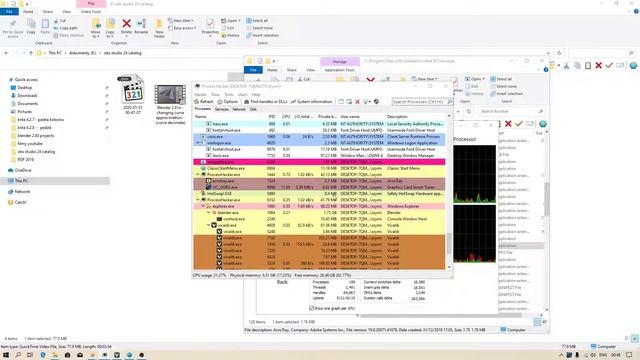Open System information from Process Hacker toolbar
640x360 pixels.
pyautogui.click(x=311, y=102)
